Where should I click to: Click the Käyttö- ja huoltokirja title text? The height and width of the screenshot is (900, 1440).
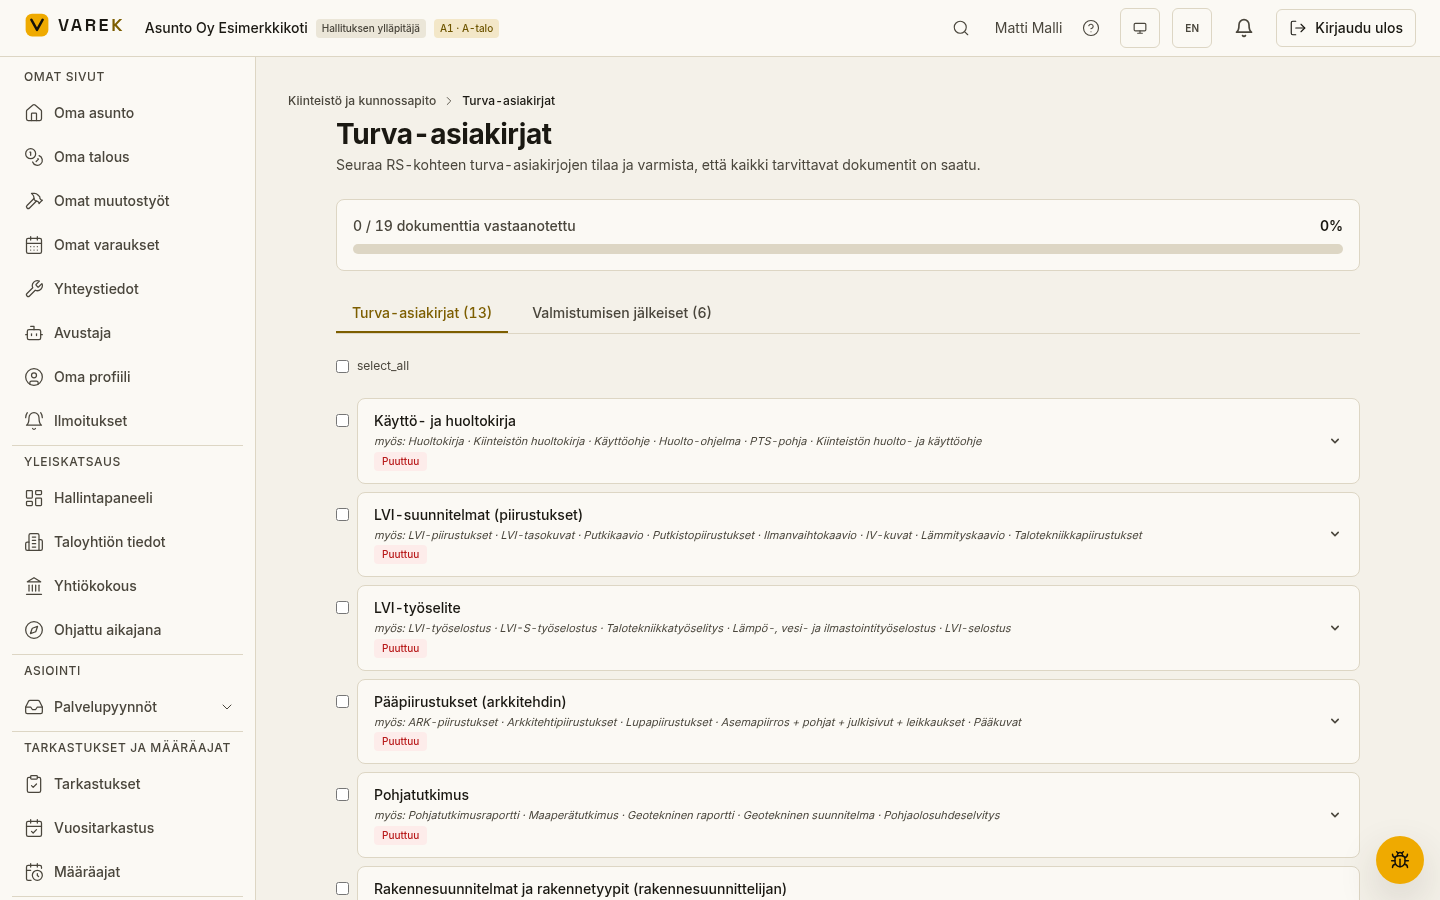[x=445, y=421]
